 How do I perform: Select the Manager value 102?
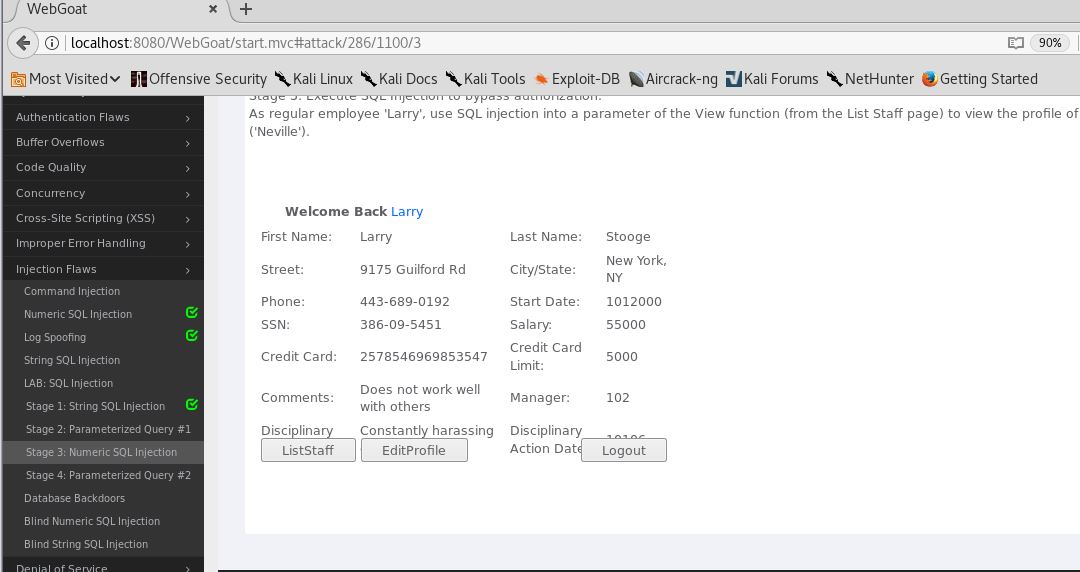(x=618, y=398)
